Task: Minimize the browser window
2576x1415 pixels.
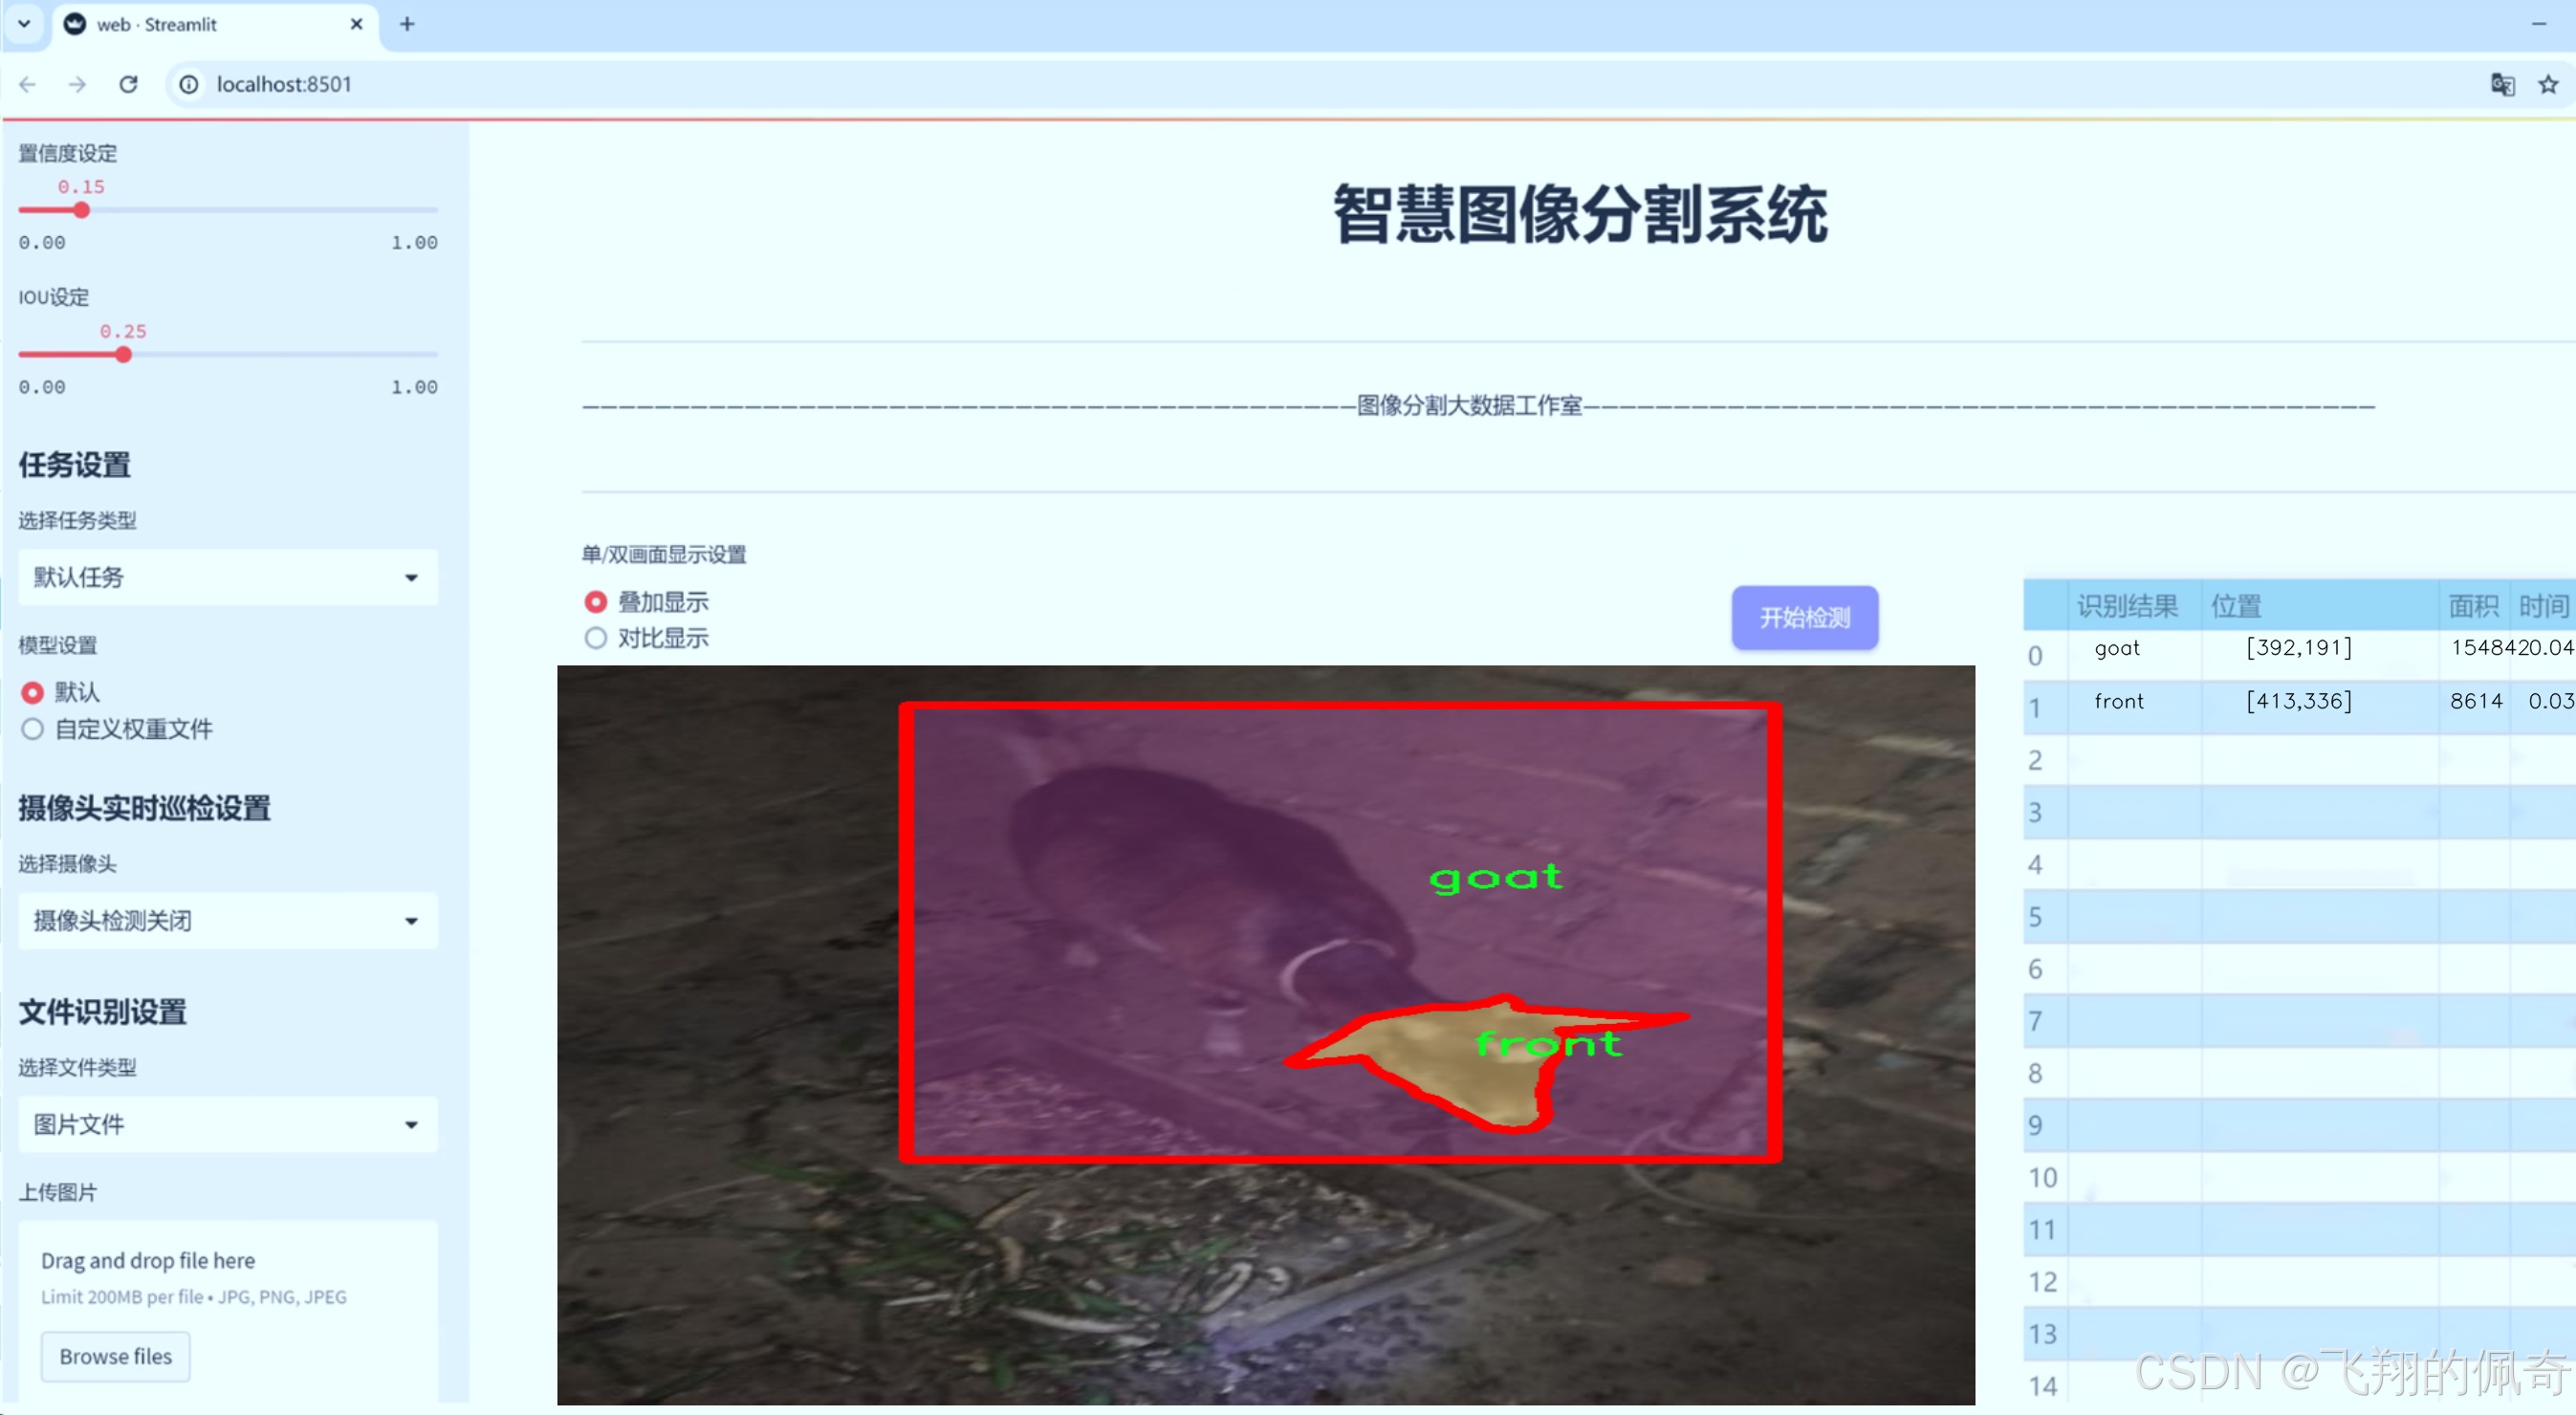Action: (2539, 23)
